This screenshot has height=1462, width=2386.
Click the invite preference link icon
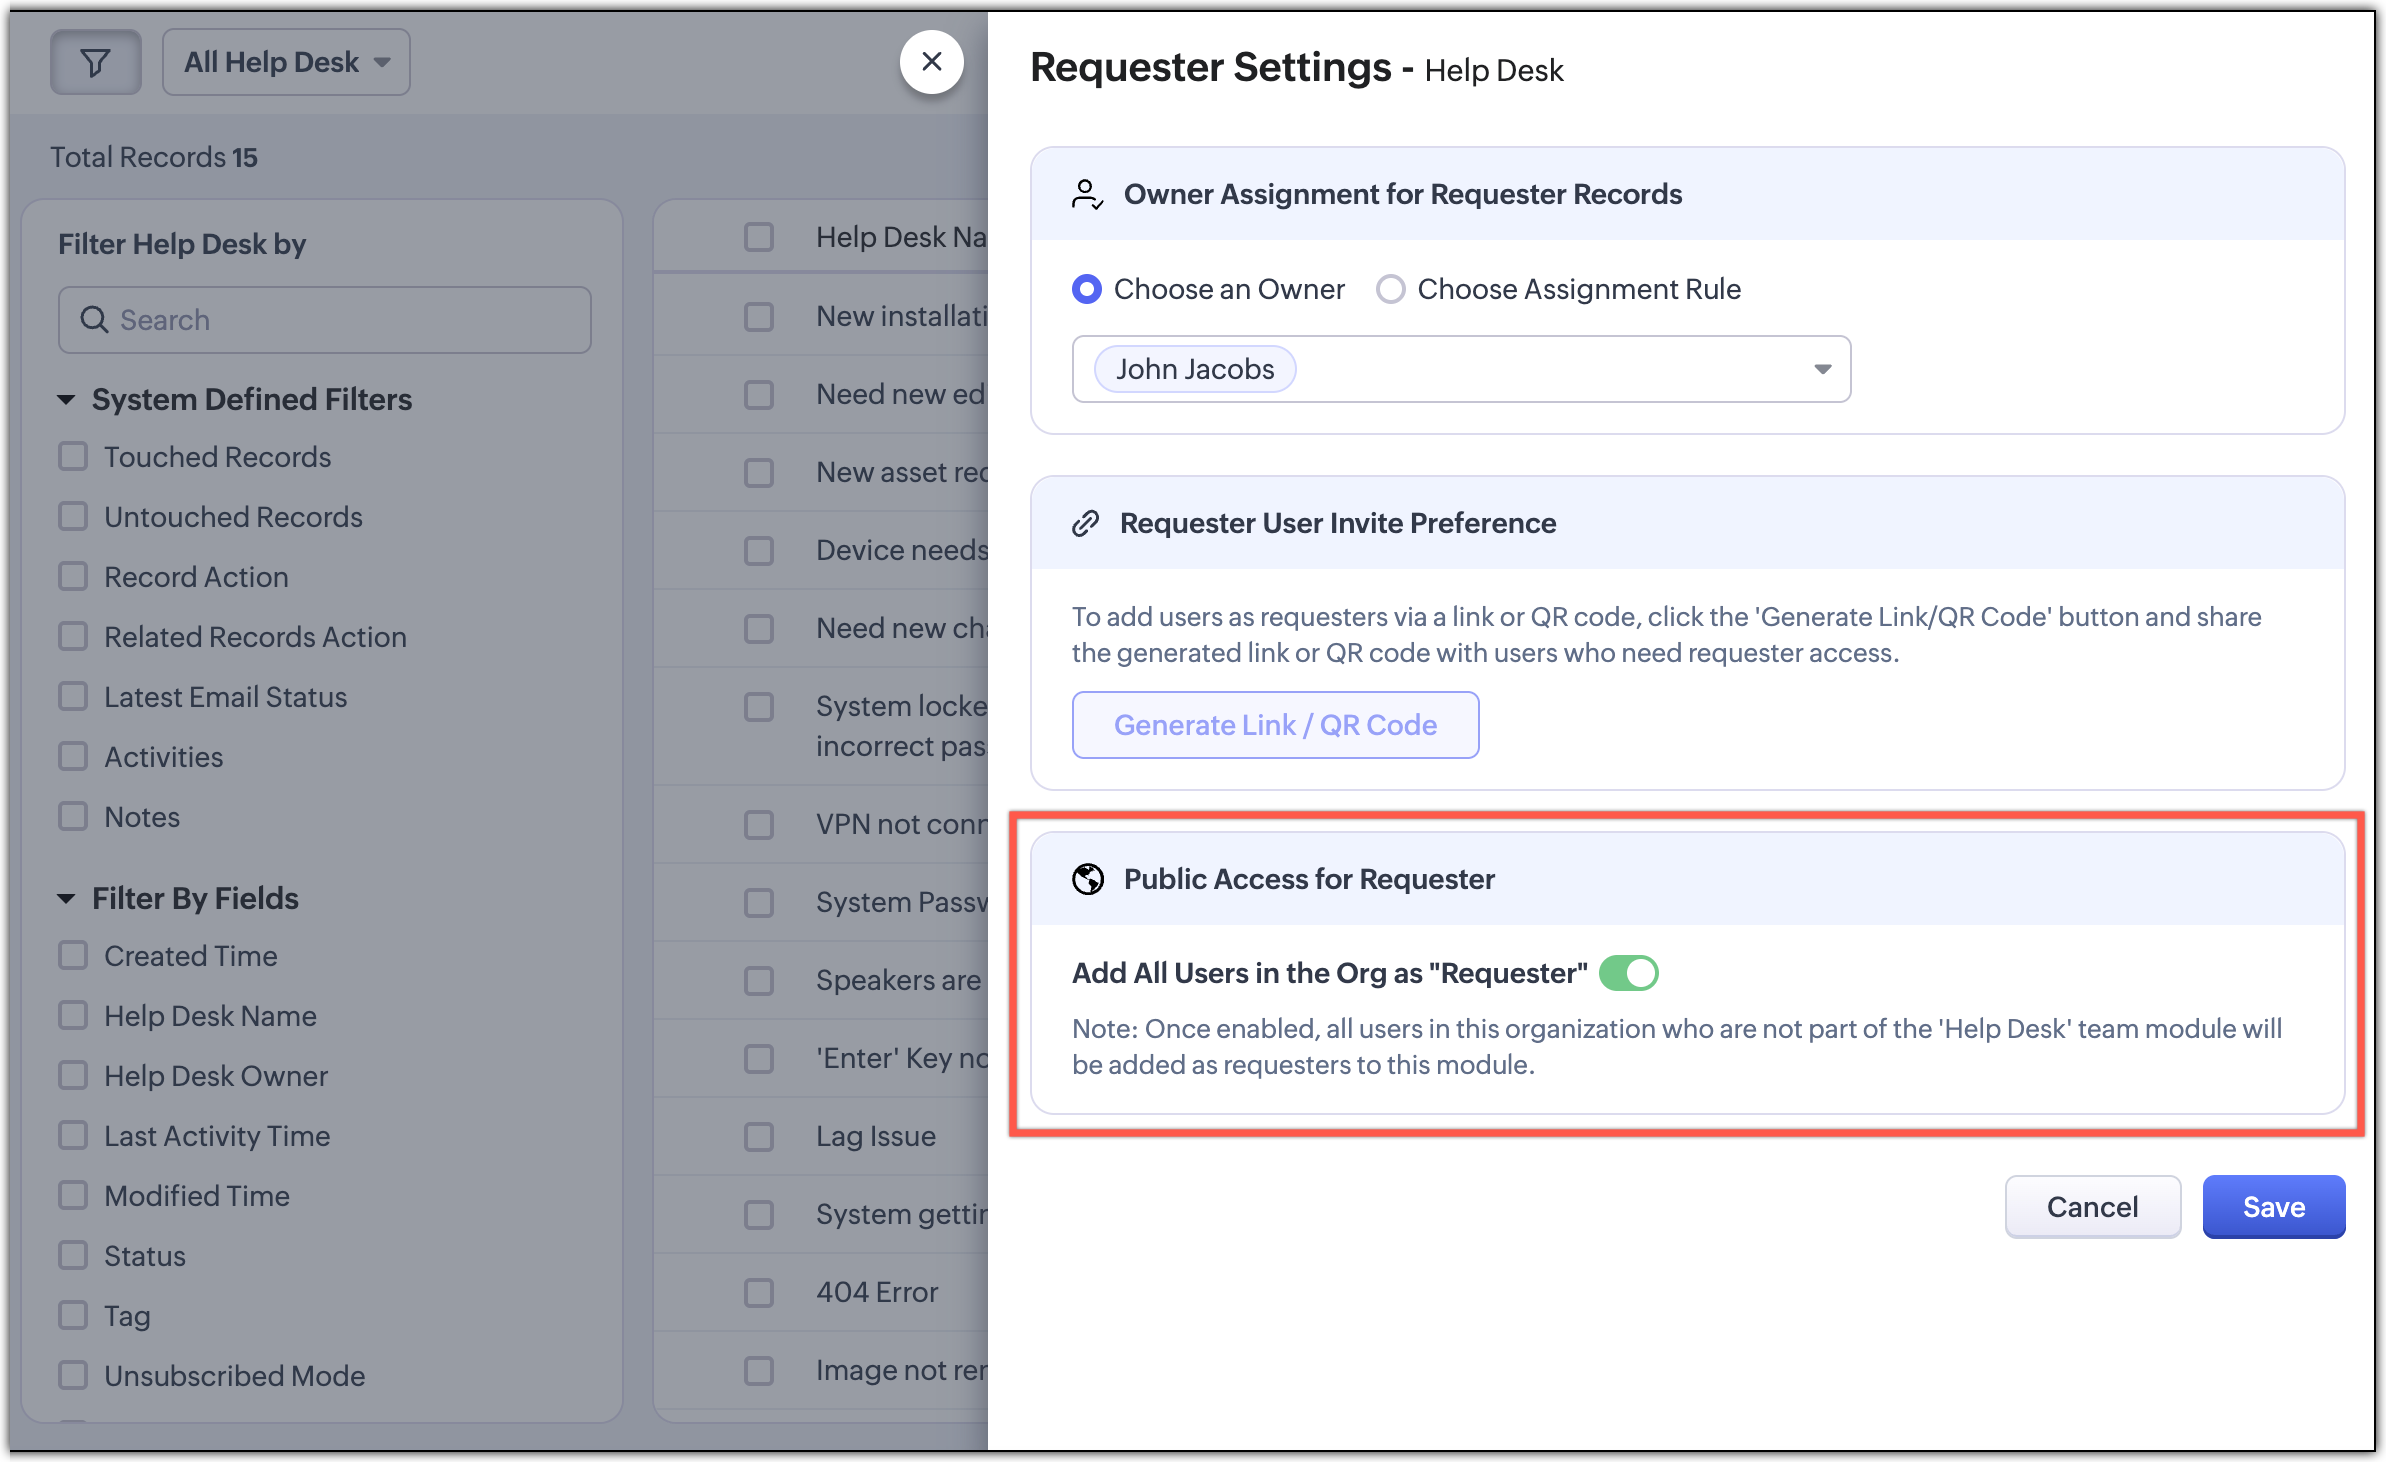coord(1086,523)
